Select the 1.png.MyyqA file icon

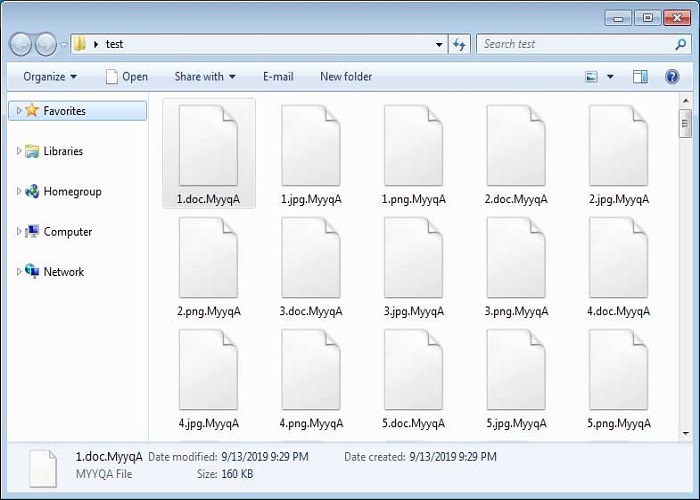[413, 146]
